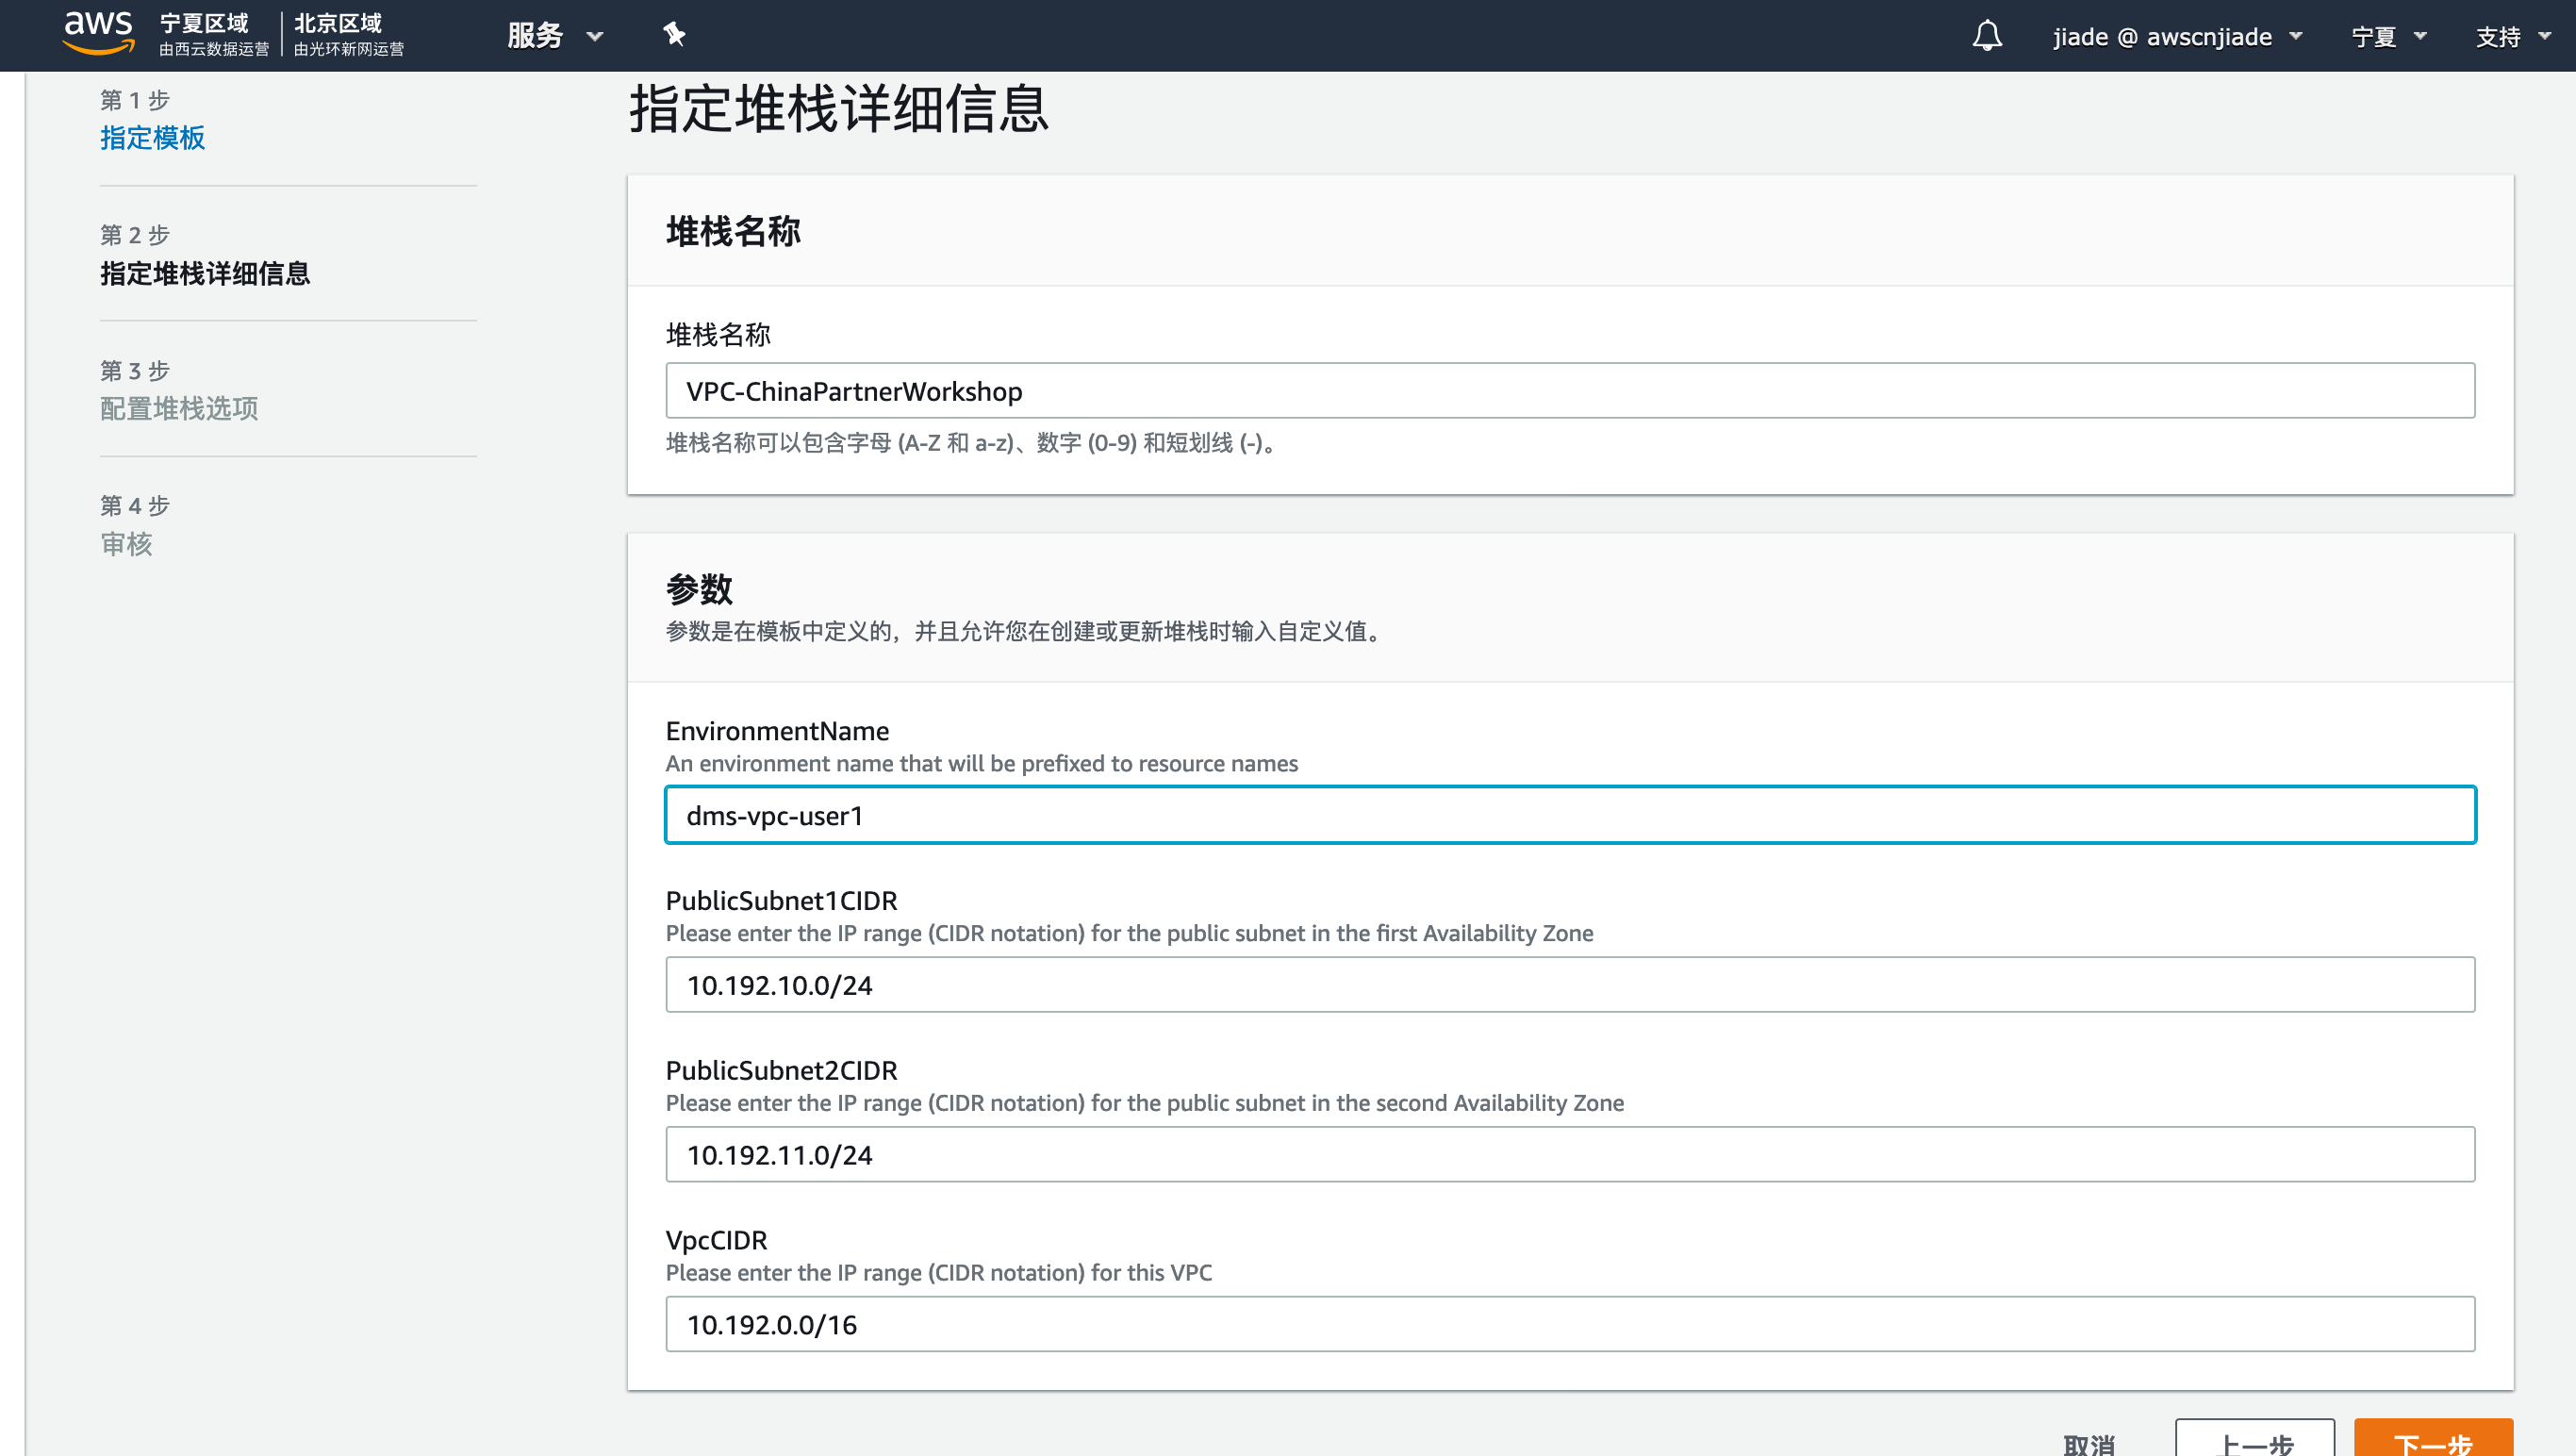Select the PublicSubnet1CIDR value 10.192.10.0/24
2576x1456 pixels.
pos(1571,984)
